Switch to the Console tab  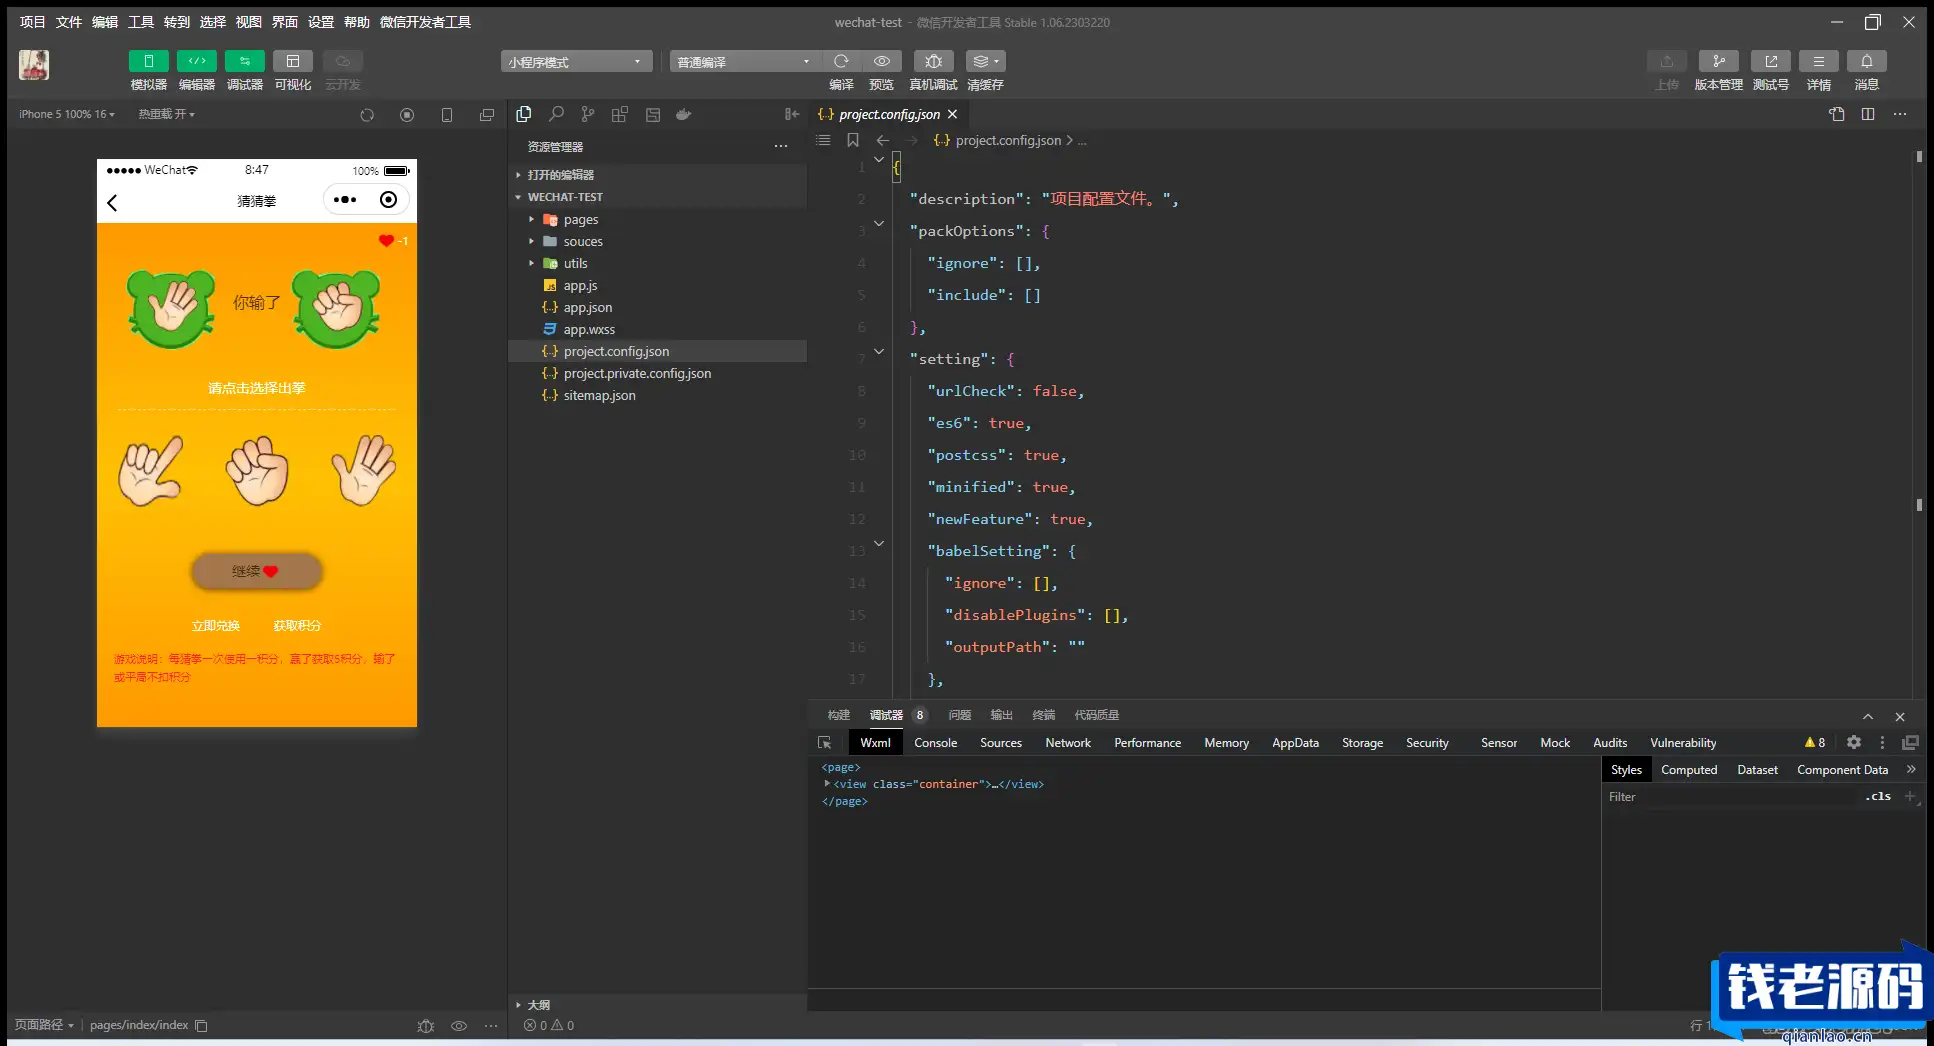tap(935, 742)
